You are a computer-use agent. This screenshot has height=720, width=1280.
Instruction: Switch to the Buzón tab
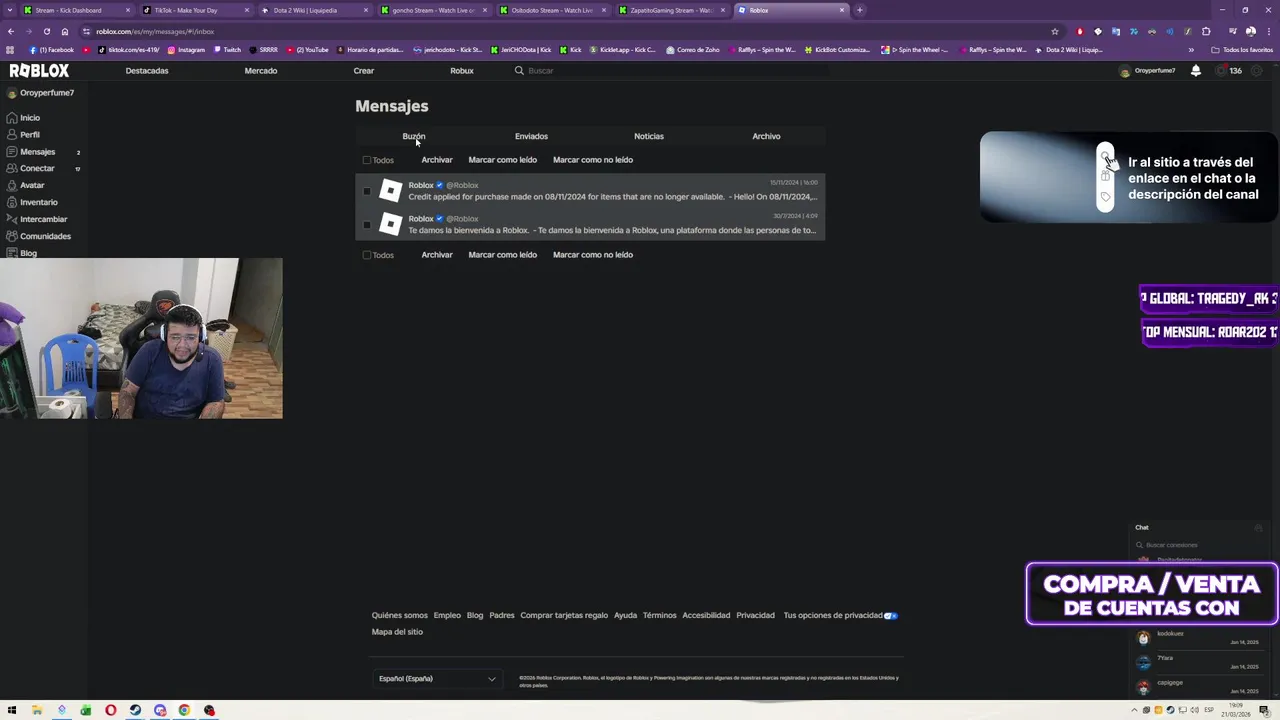pyautogui.click(x=414, y=136)
